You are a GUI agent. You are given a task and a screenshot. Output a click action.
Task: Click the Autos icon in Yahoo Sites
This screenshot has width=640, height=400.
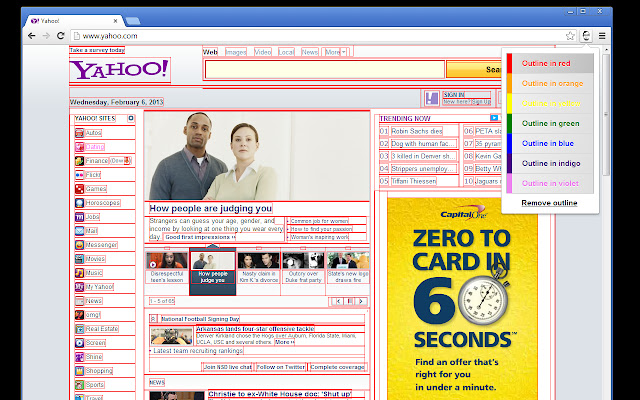[79, 133]
